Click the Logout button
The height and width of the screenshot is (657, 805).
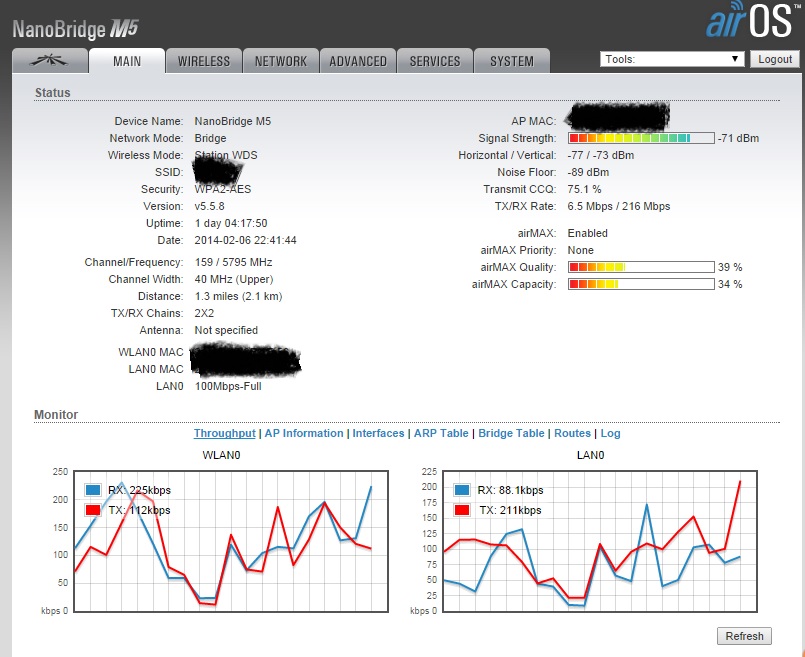pos(775,59)
